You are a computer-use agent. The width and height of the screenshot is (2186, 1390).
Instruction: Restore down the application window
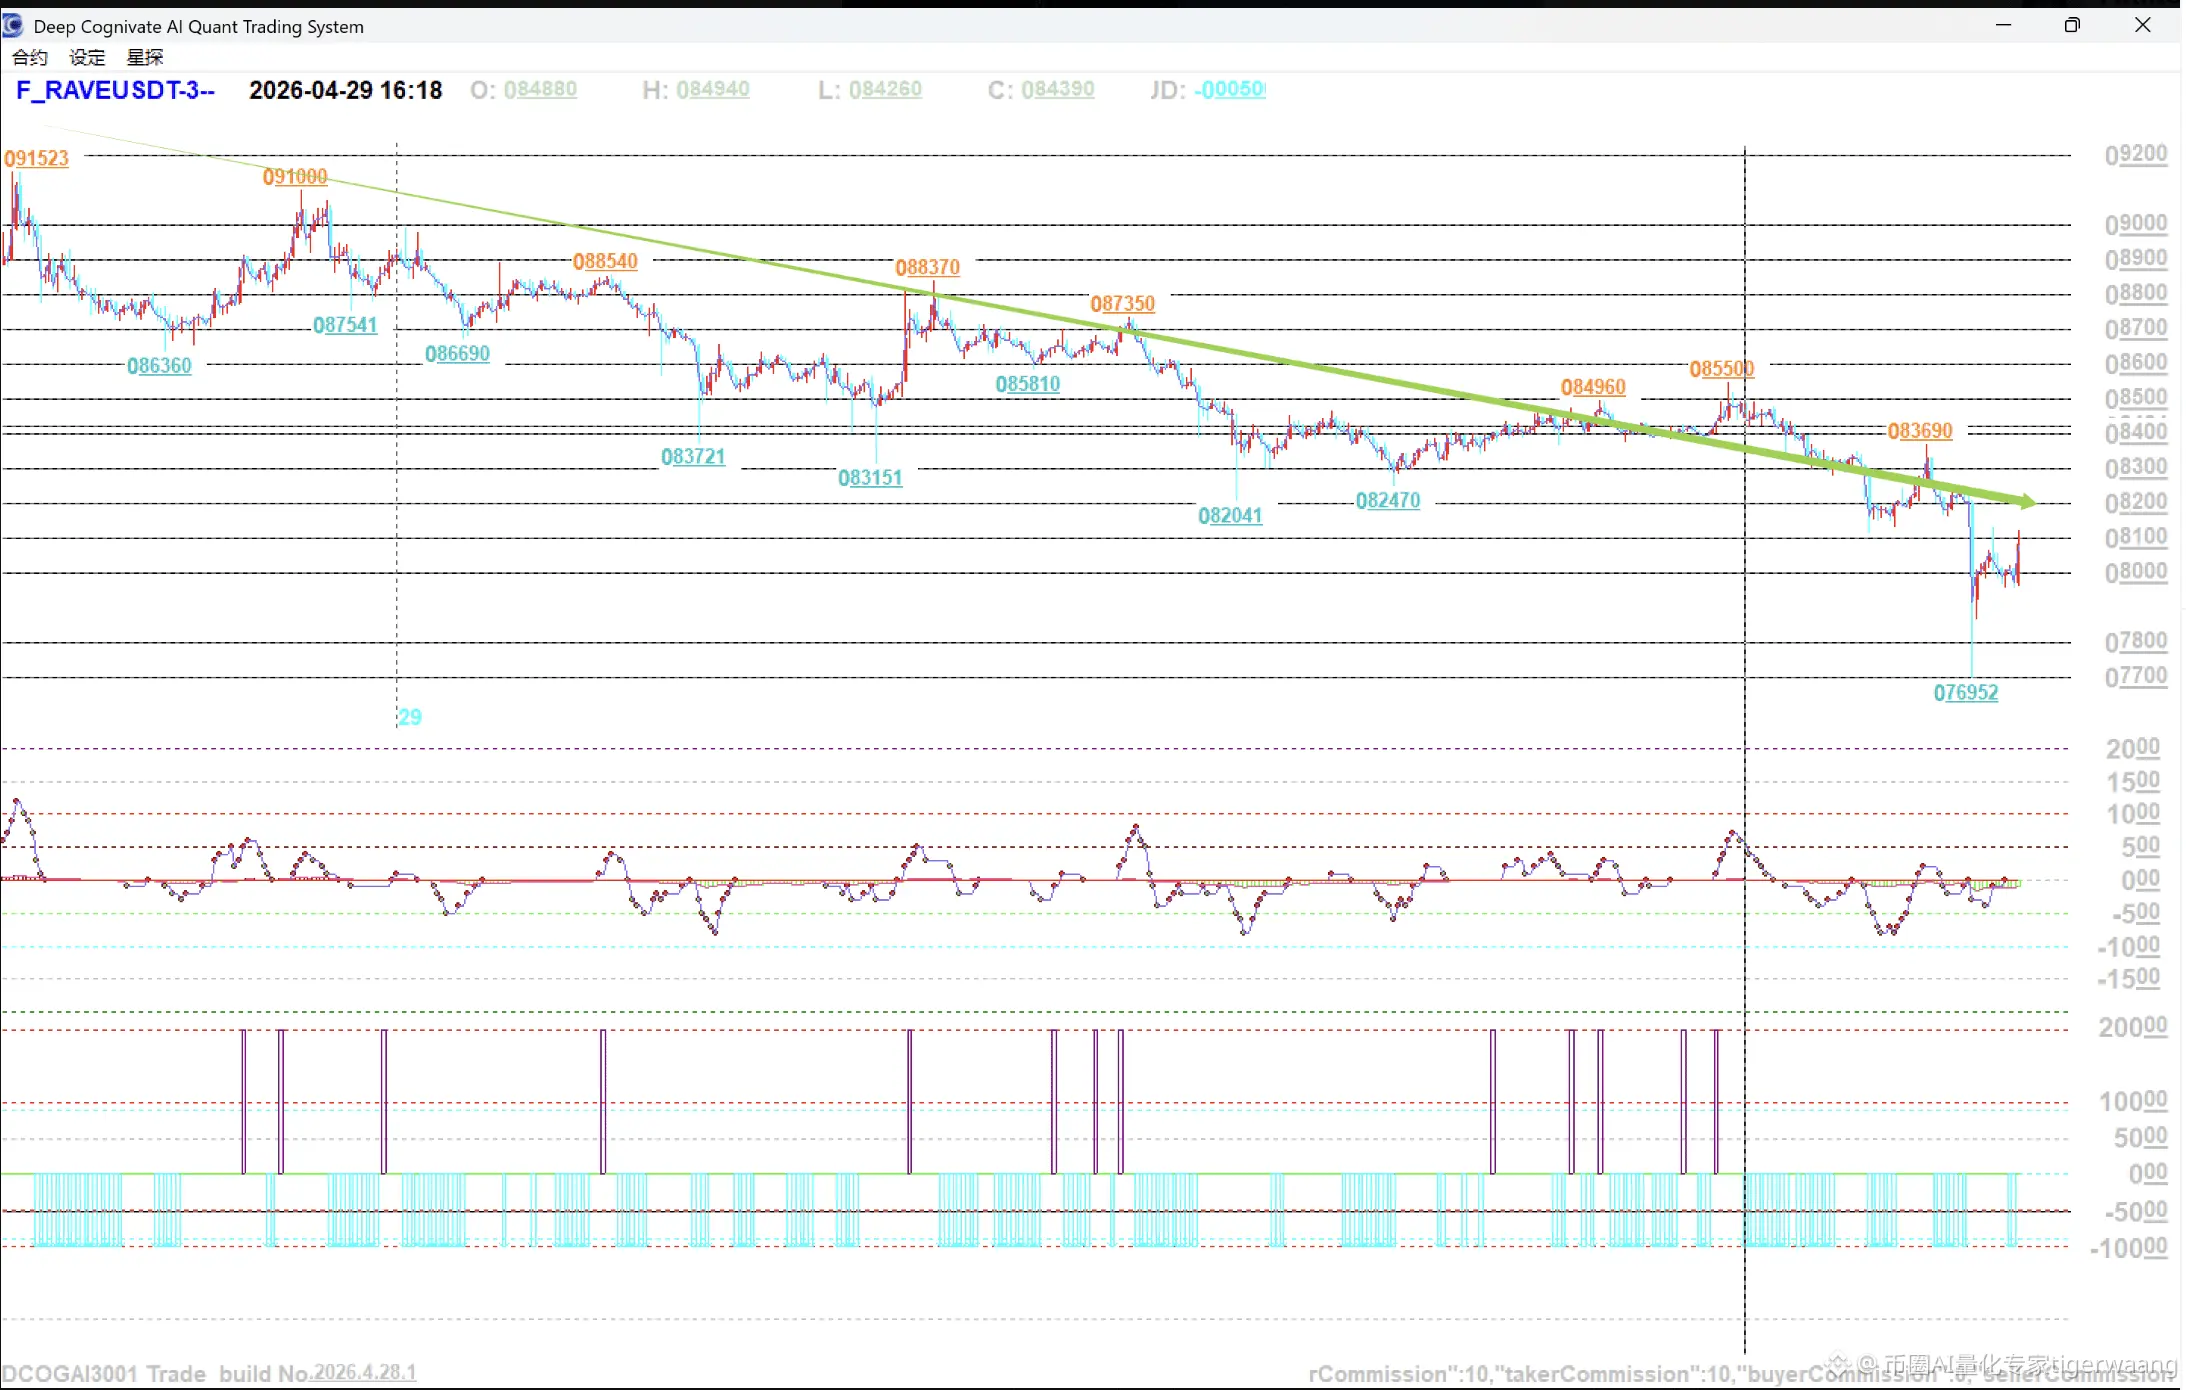tap(2072, 25)
